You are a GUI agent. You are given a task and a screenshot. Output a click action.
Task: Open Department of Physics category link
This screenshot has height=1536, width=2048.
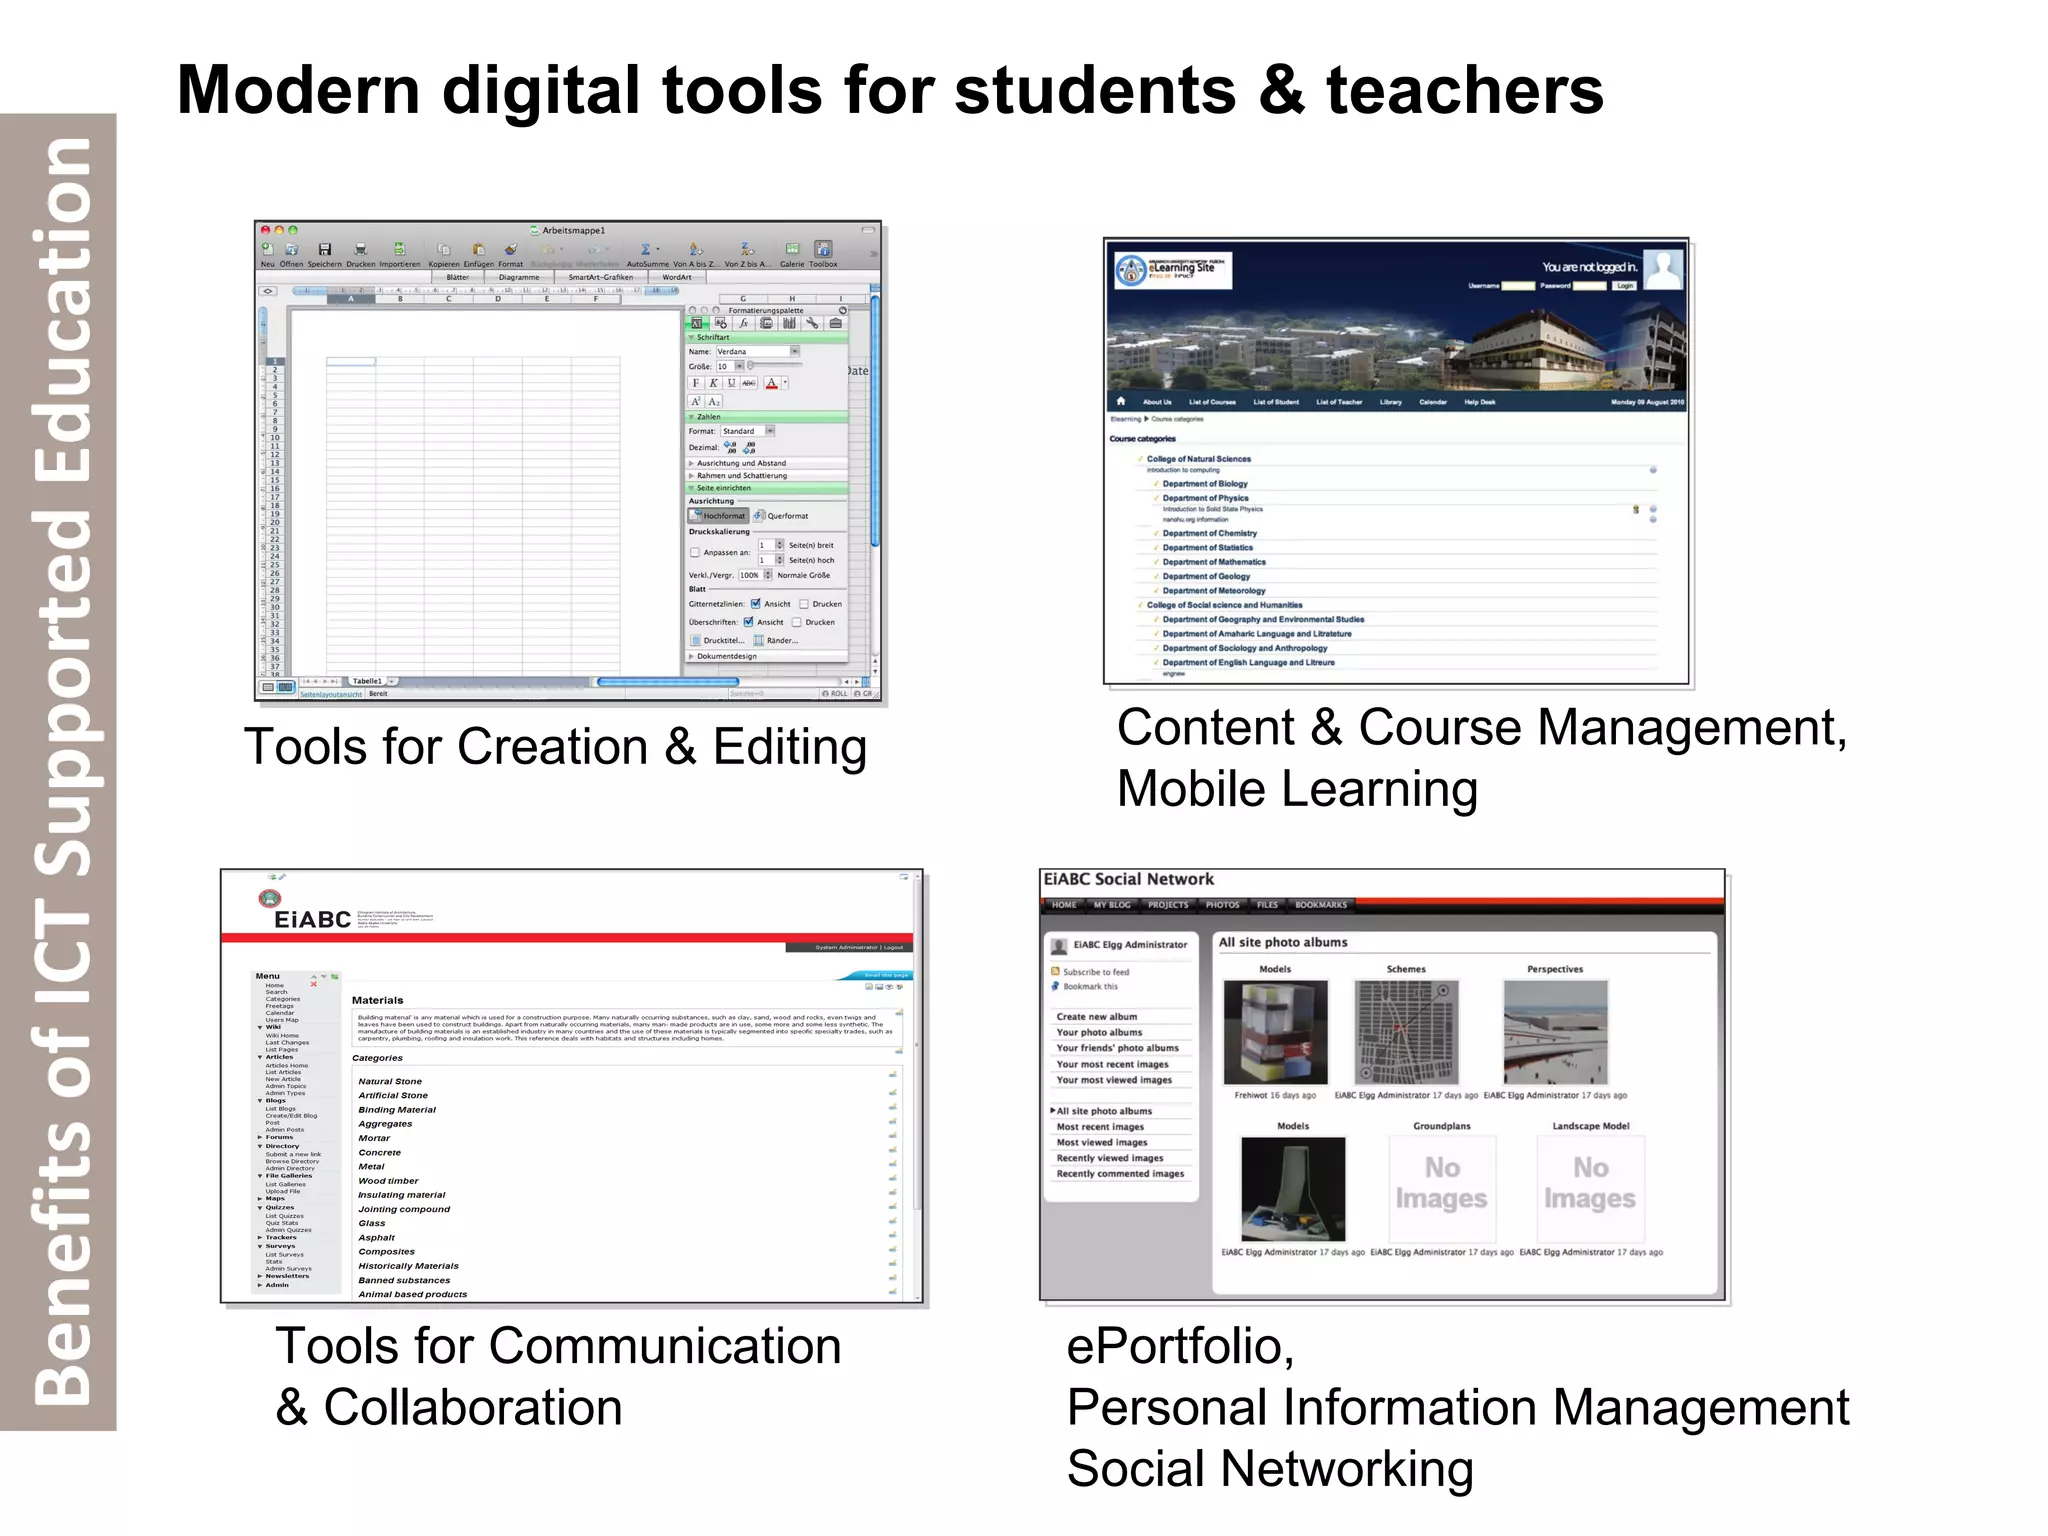[1205, 498]
